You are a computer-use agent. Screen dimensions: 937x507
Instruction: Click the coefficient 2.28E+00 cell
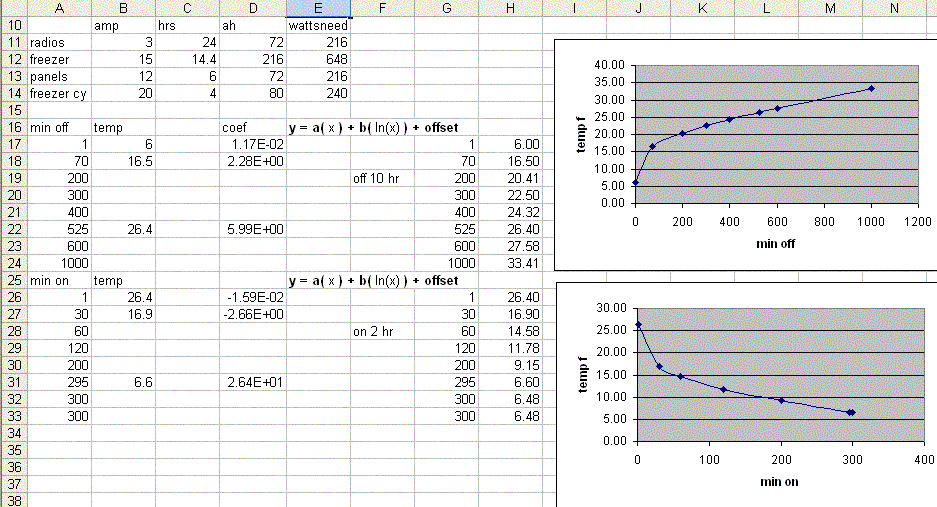pos(253,161)
